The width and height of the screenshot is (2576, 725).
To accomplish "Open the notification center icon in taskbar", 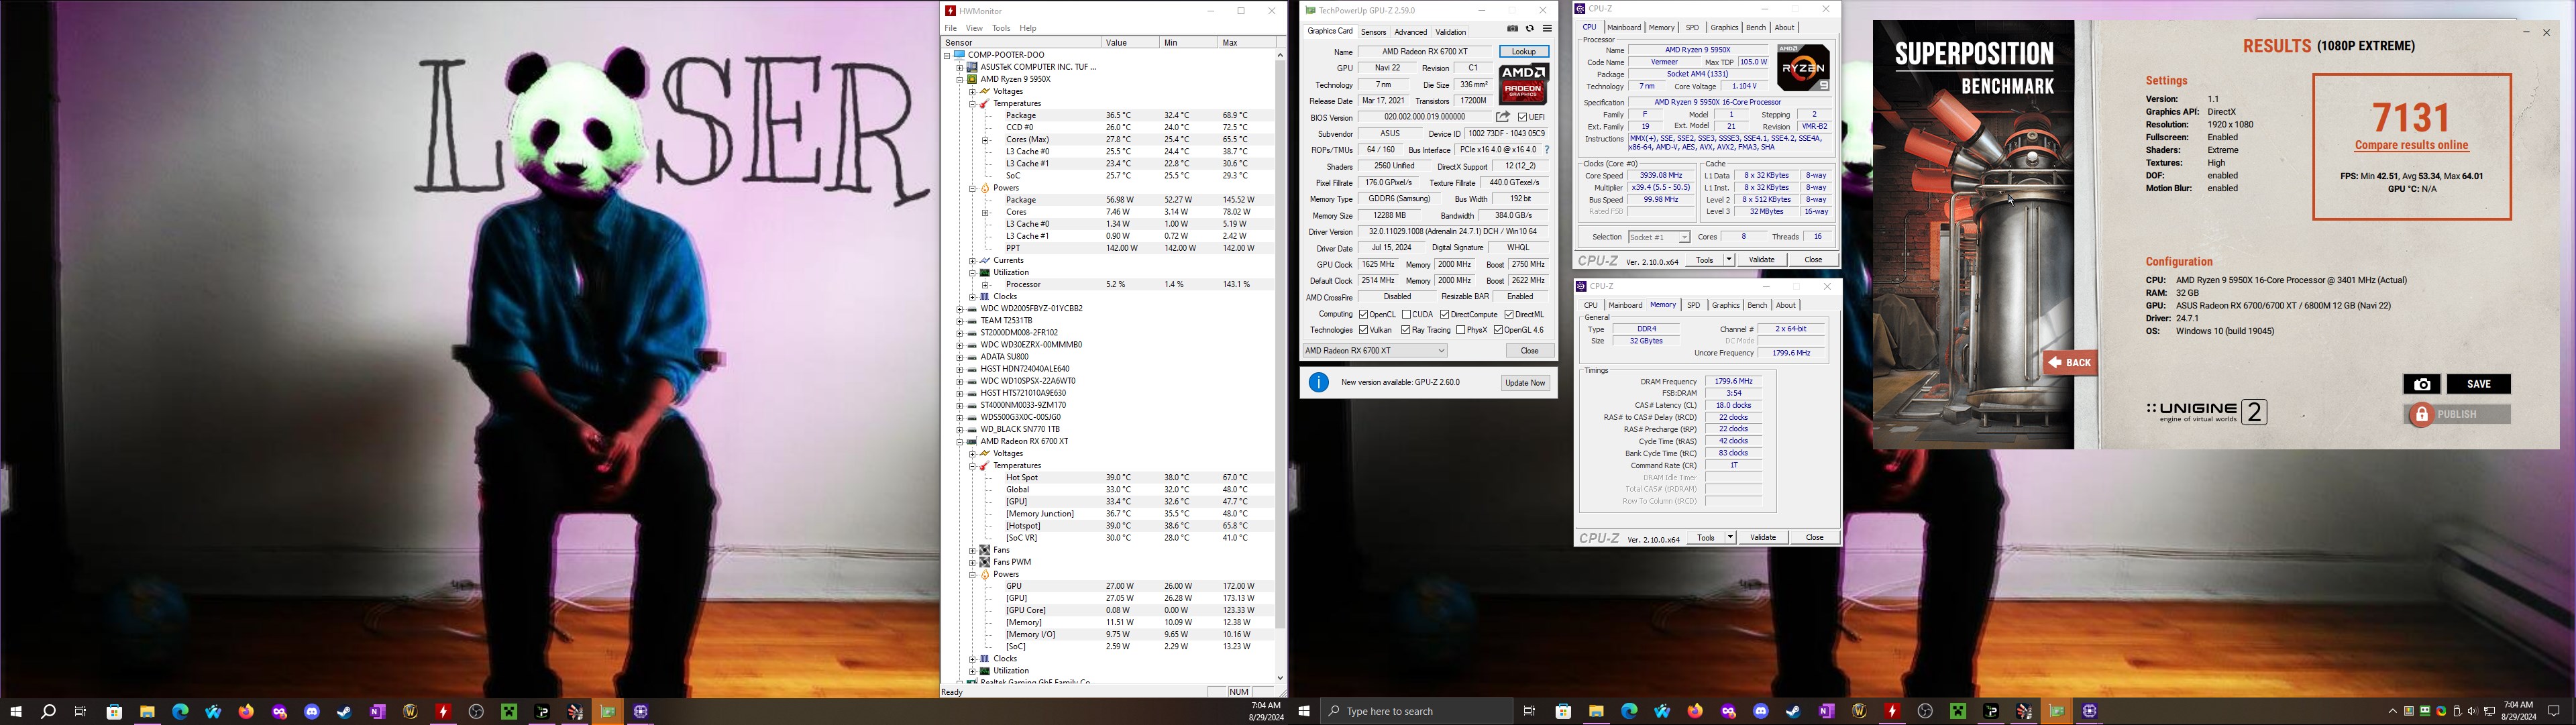I will pyautogui.click(x=2553, y=711).
